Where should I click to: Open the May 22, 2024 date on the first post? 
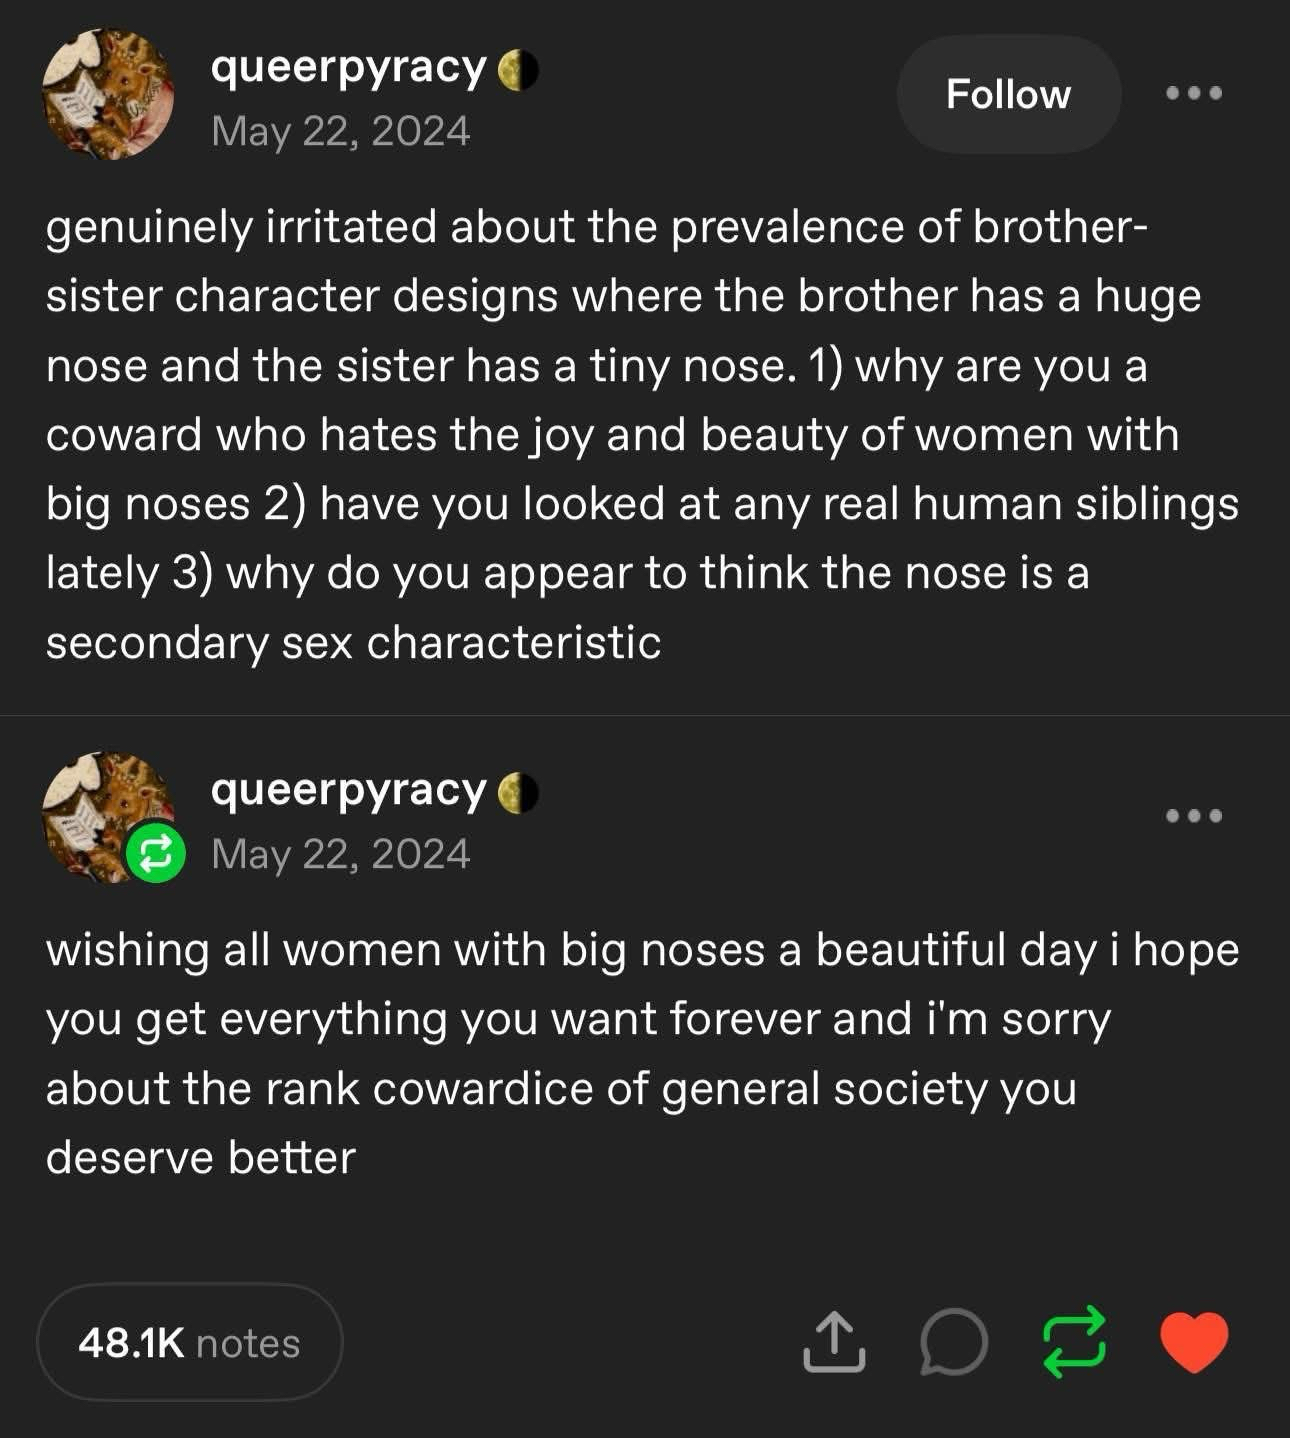click(x=340, y=132)
